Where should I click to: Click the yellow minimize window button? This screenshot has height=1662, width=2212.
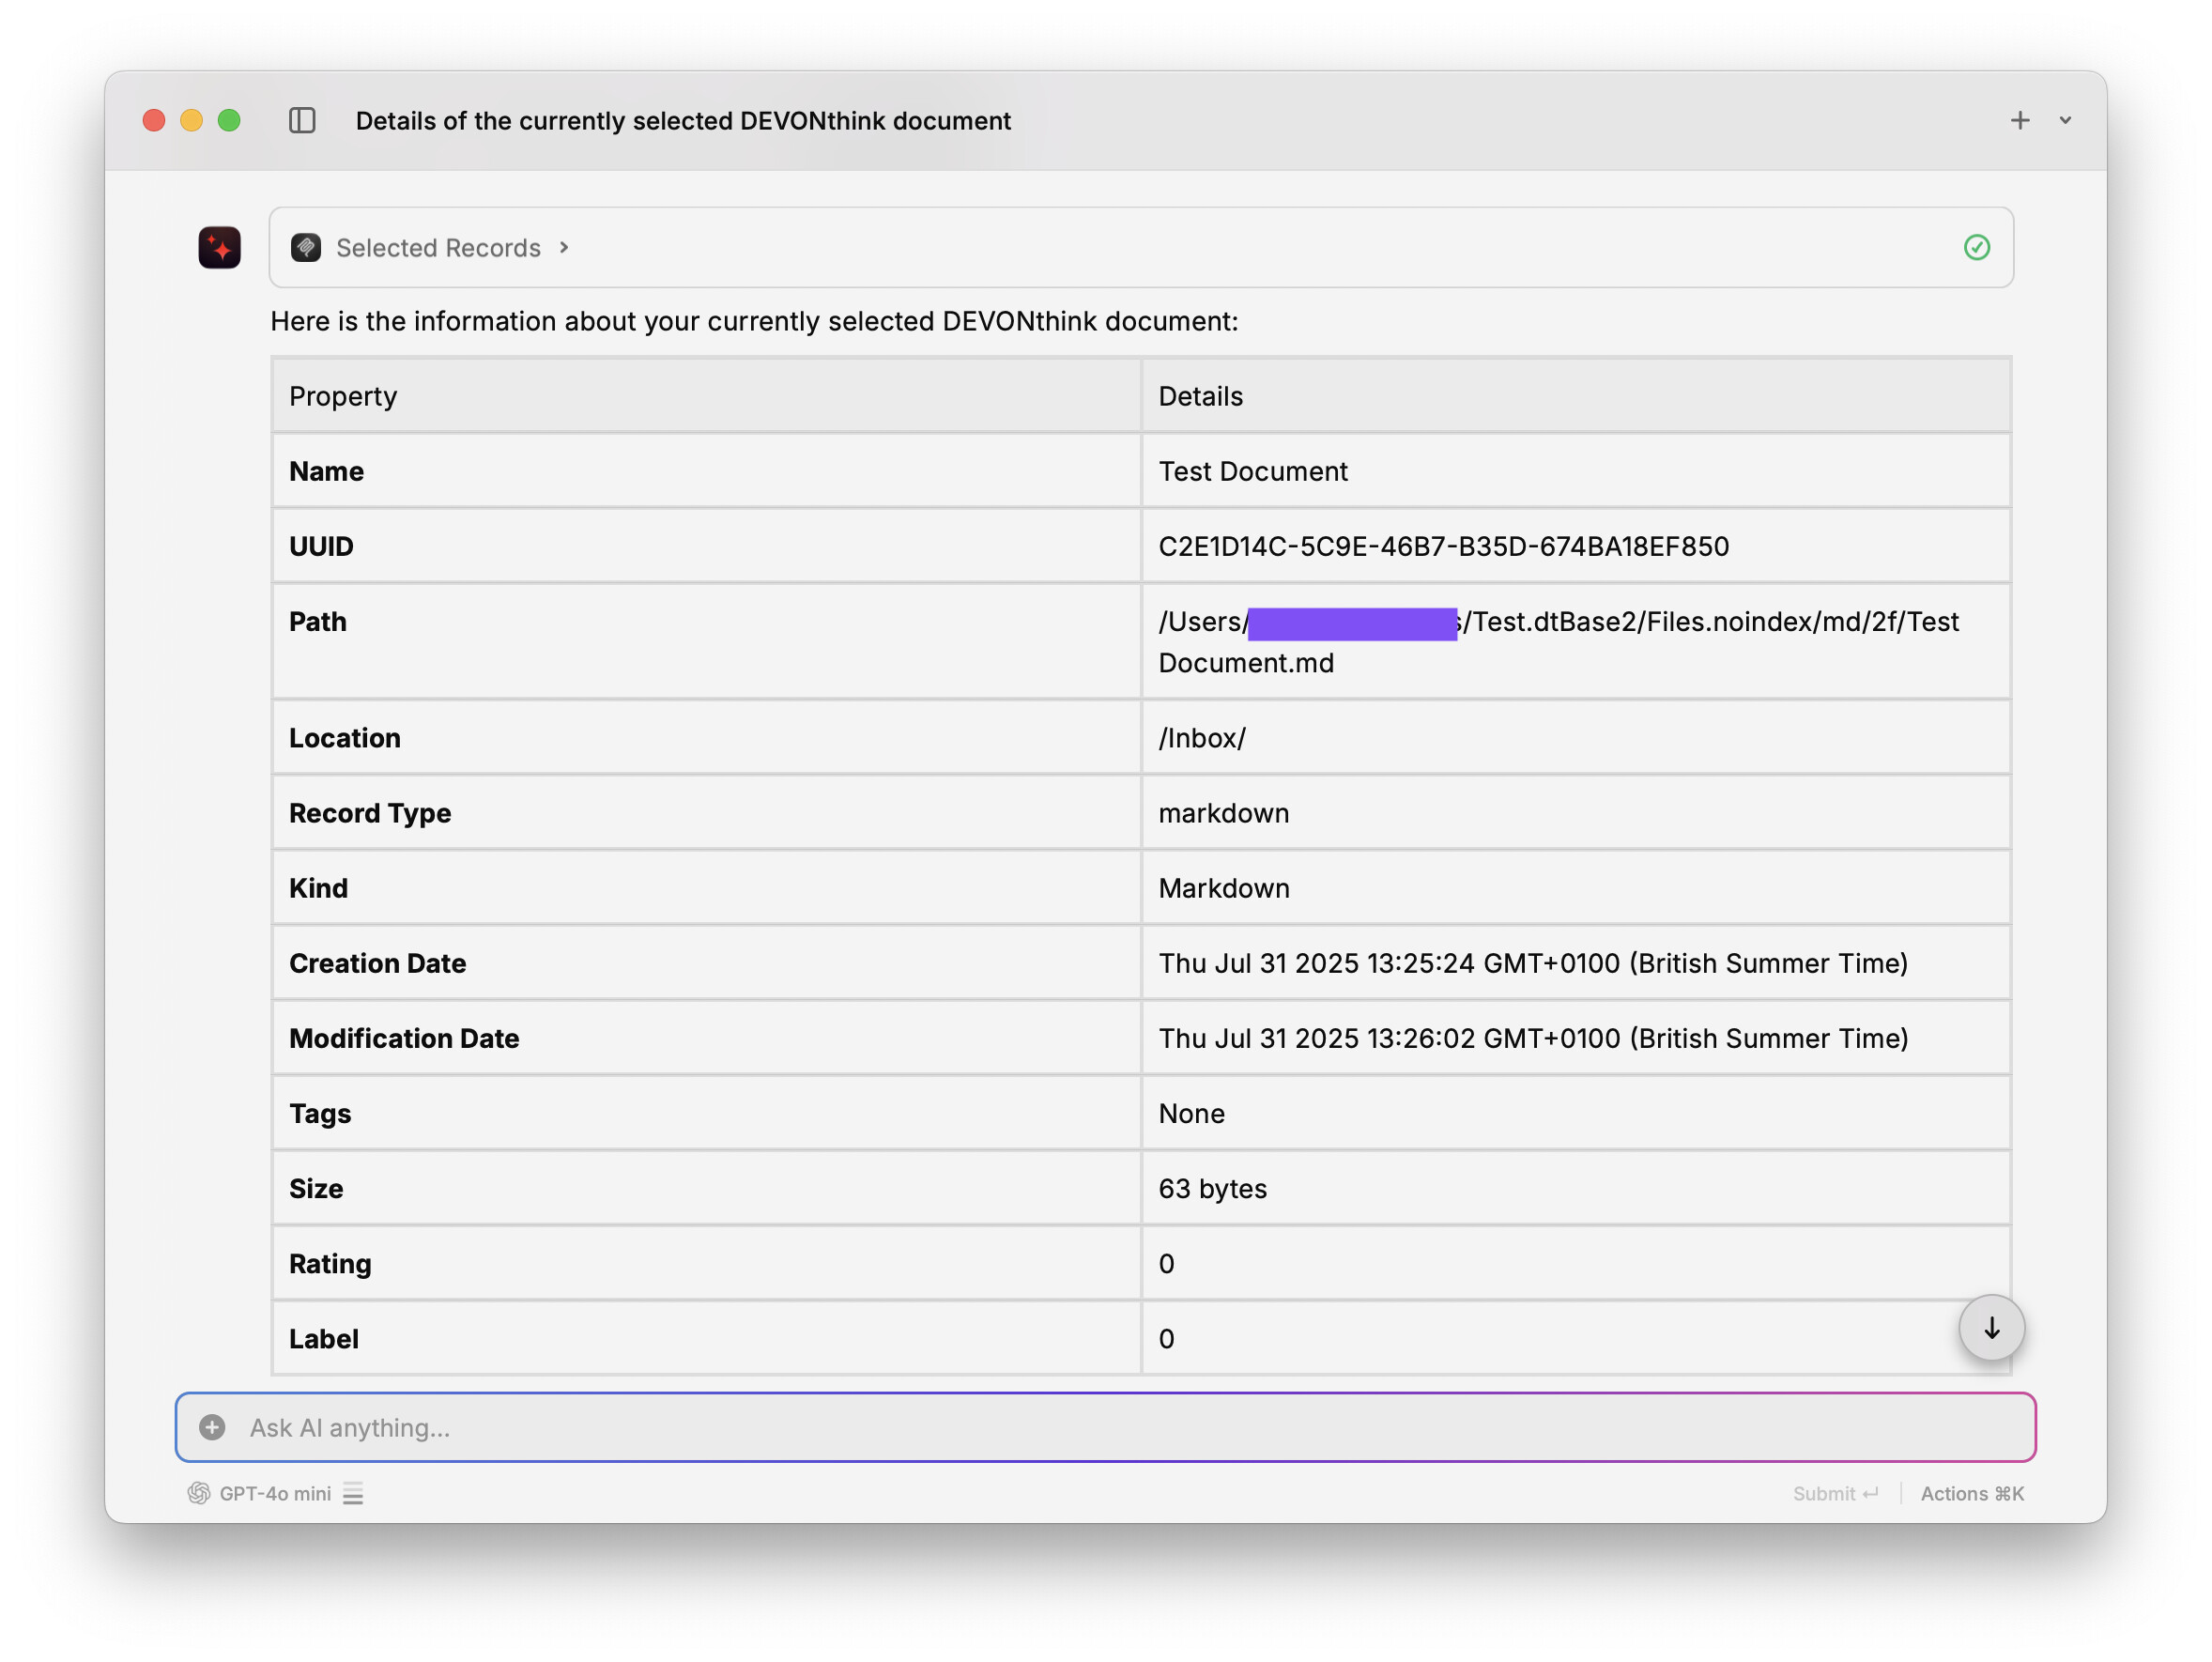pyautogui.click(x=191, y=121)
